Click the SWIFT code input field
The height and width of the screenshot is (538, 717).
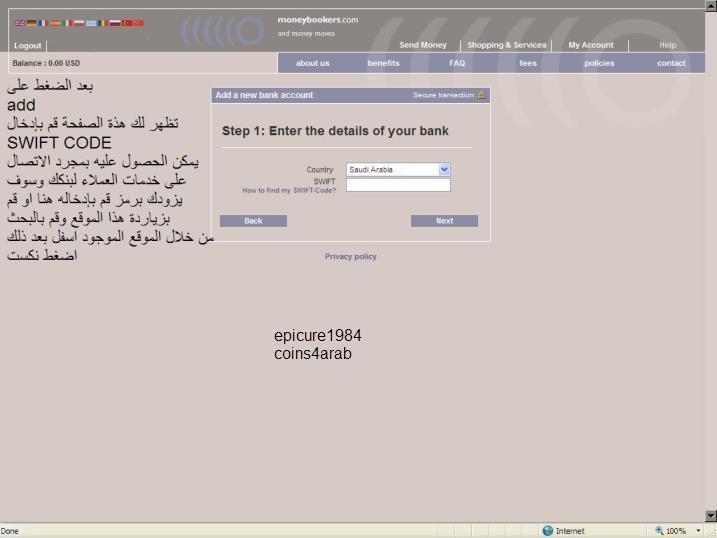click(398, 185)
